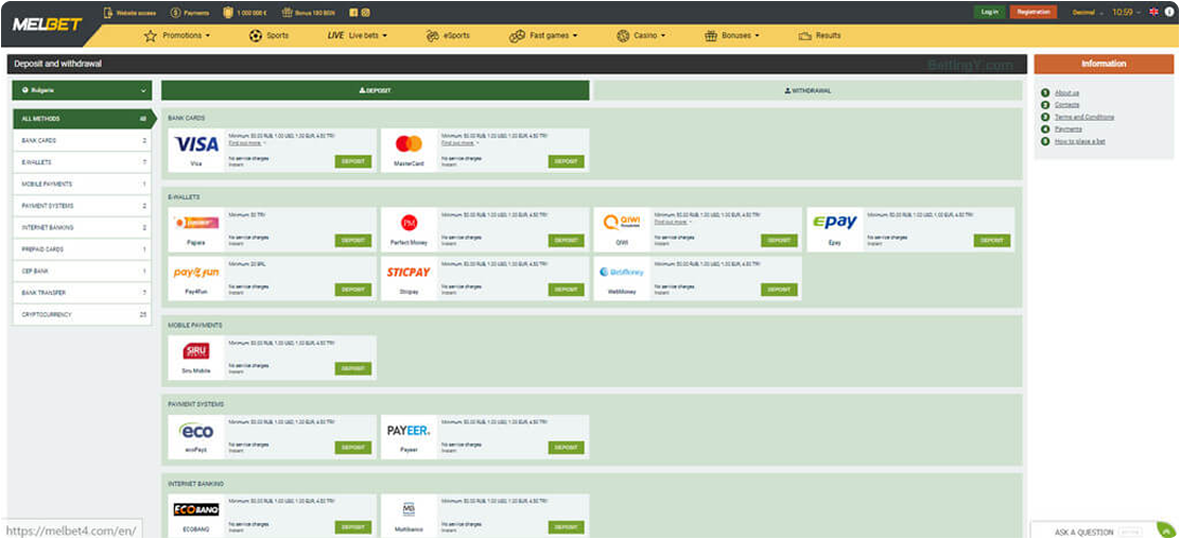This screenshot has height=539, width=1180.
Task: Open the About us link
Action: click(x=1067, y=93)
